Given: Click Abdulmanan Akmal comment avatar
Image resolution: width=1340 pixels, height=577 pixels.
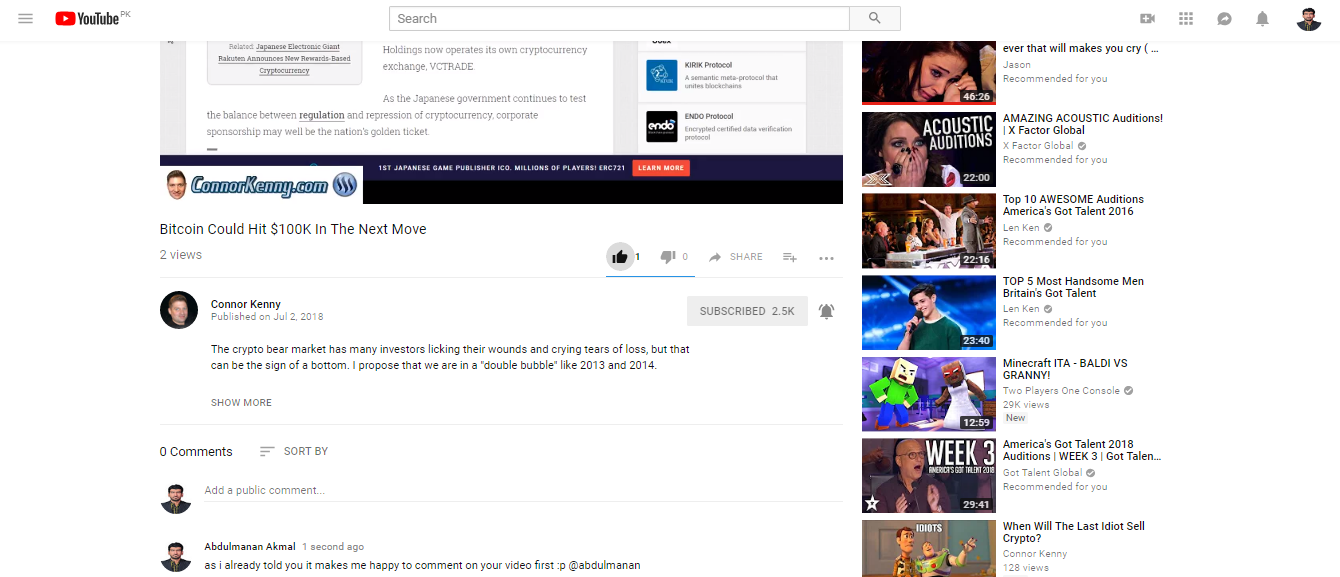Looking at the screenshot, I should [x=176, y=558].
